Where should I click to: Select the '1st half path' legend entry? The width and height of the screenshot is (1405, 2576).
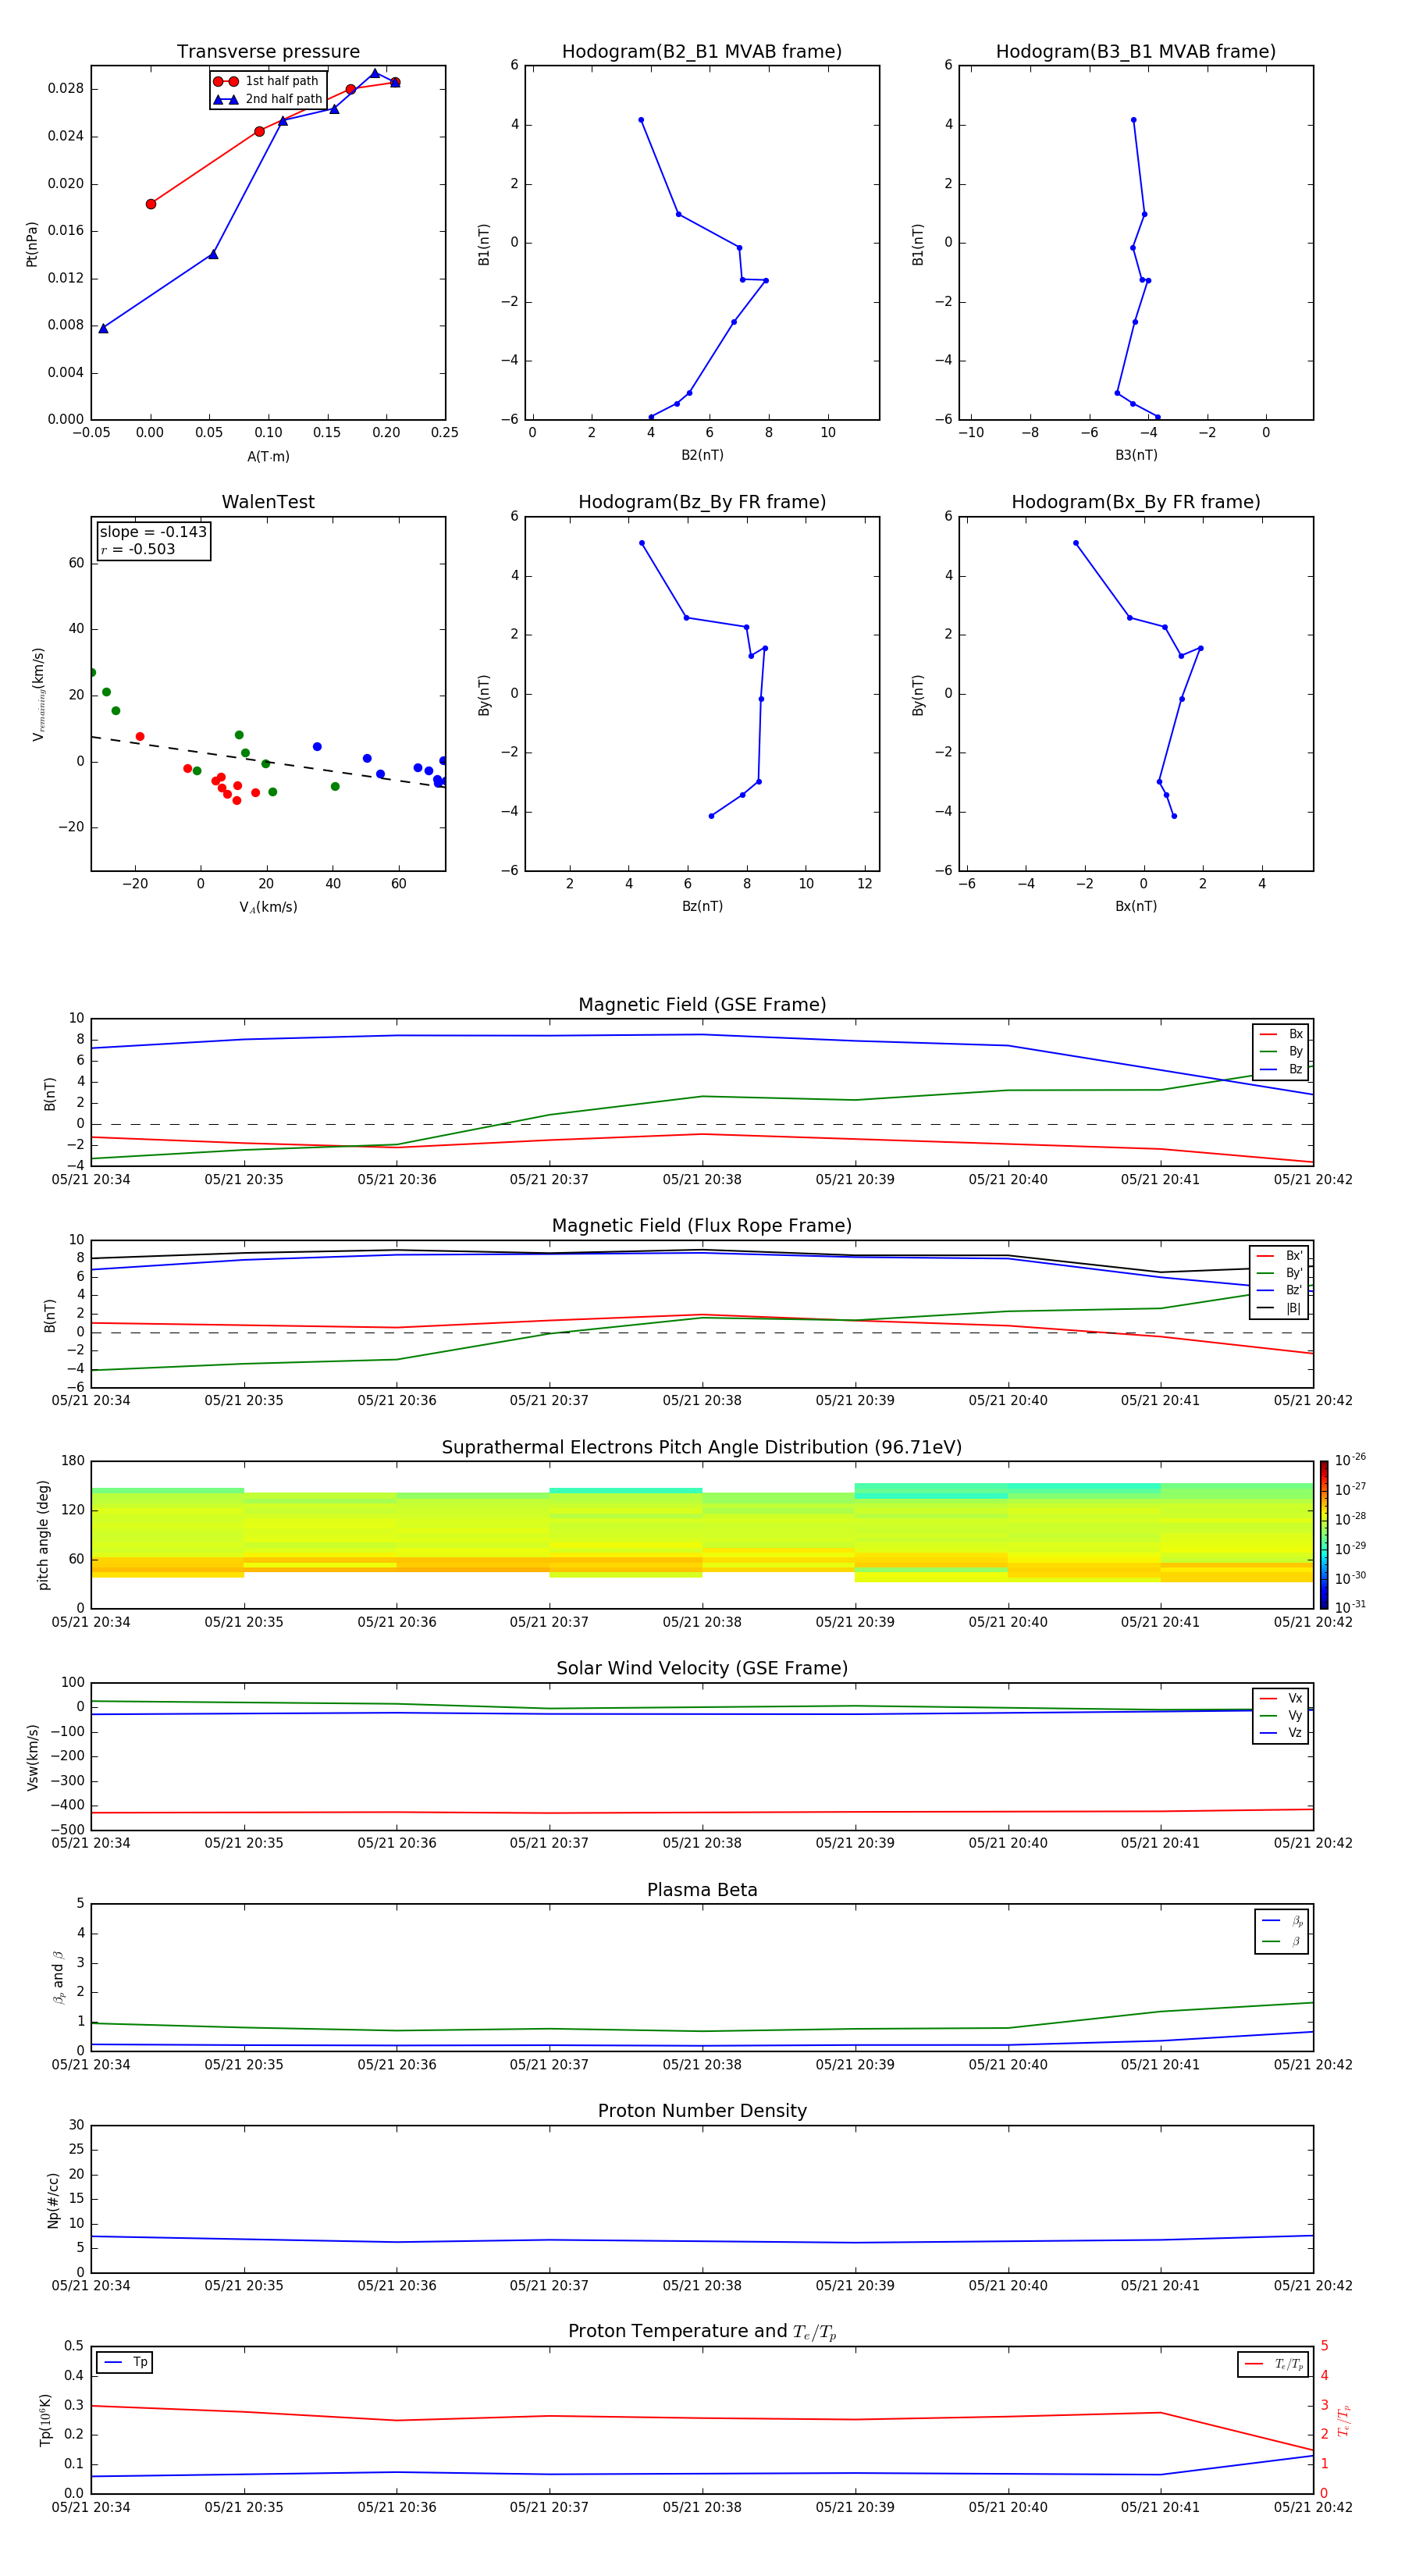pos(266,81)
